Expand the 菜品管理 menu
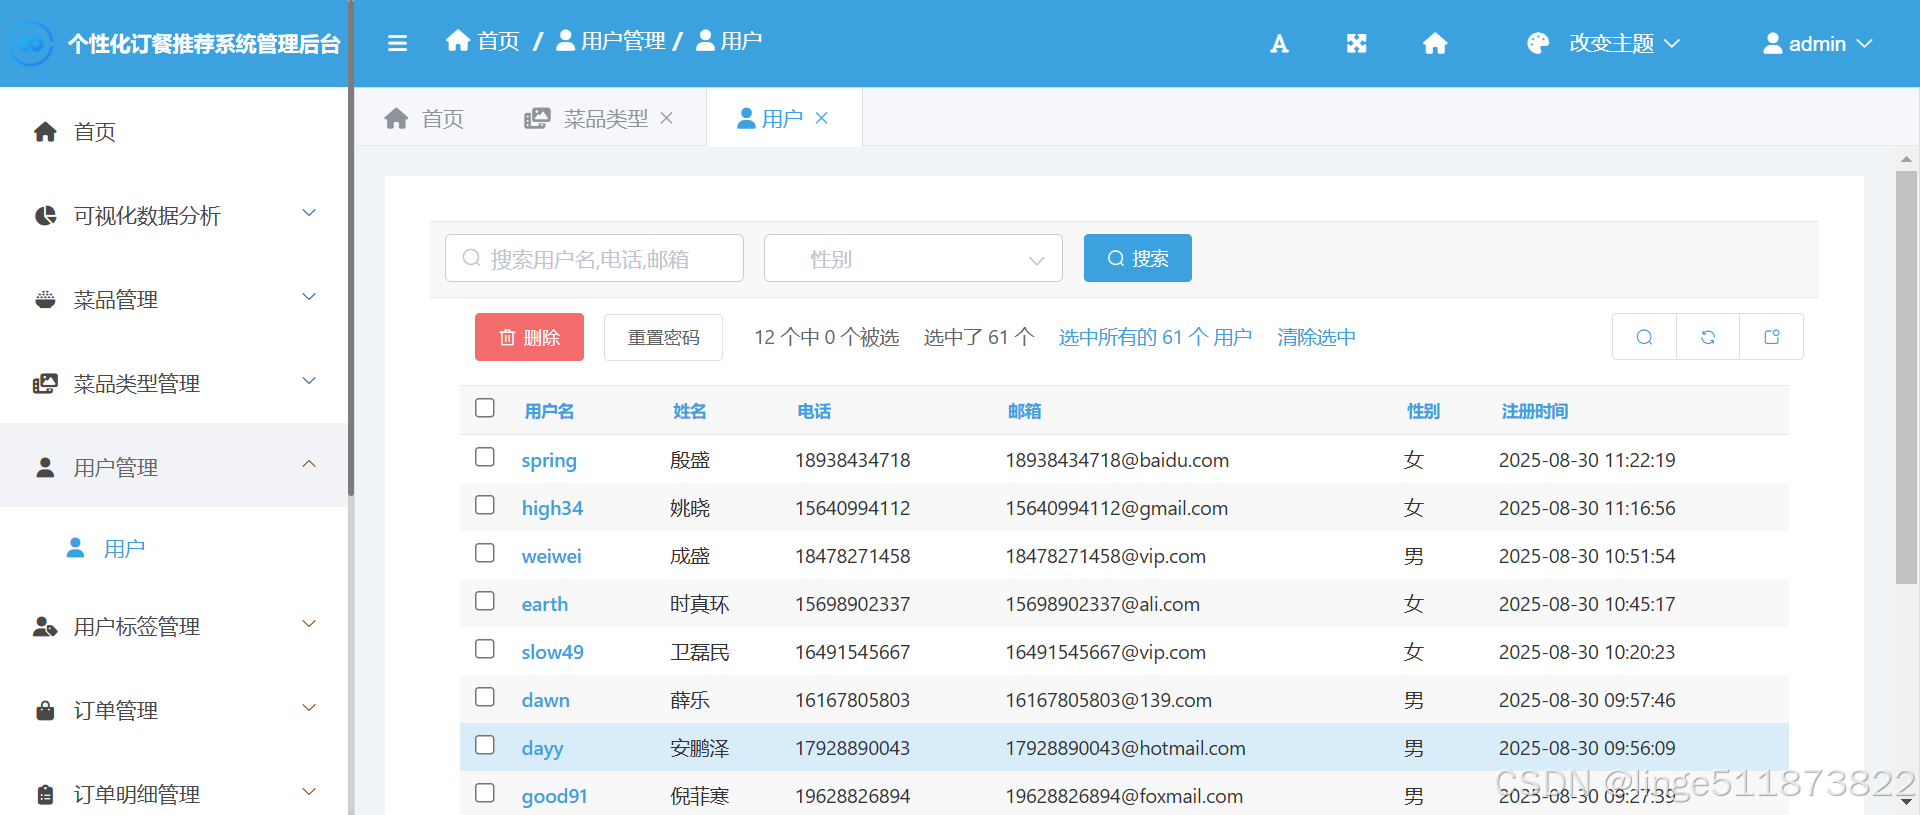 tap(310, 297)
